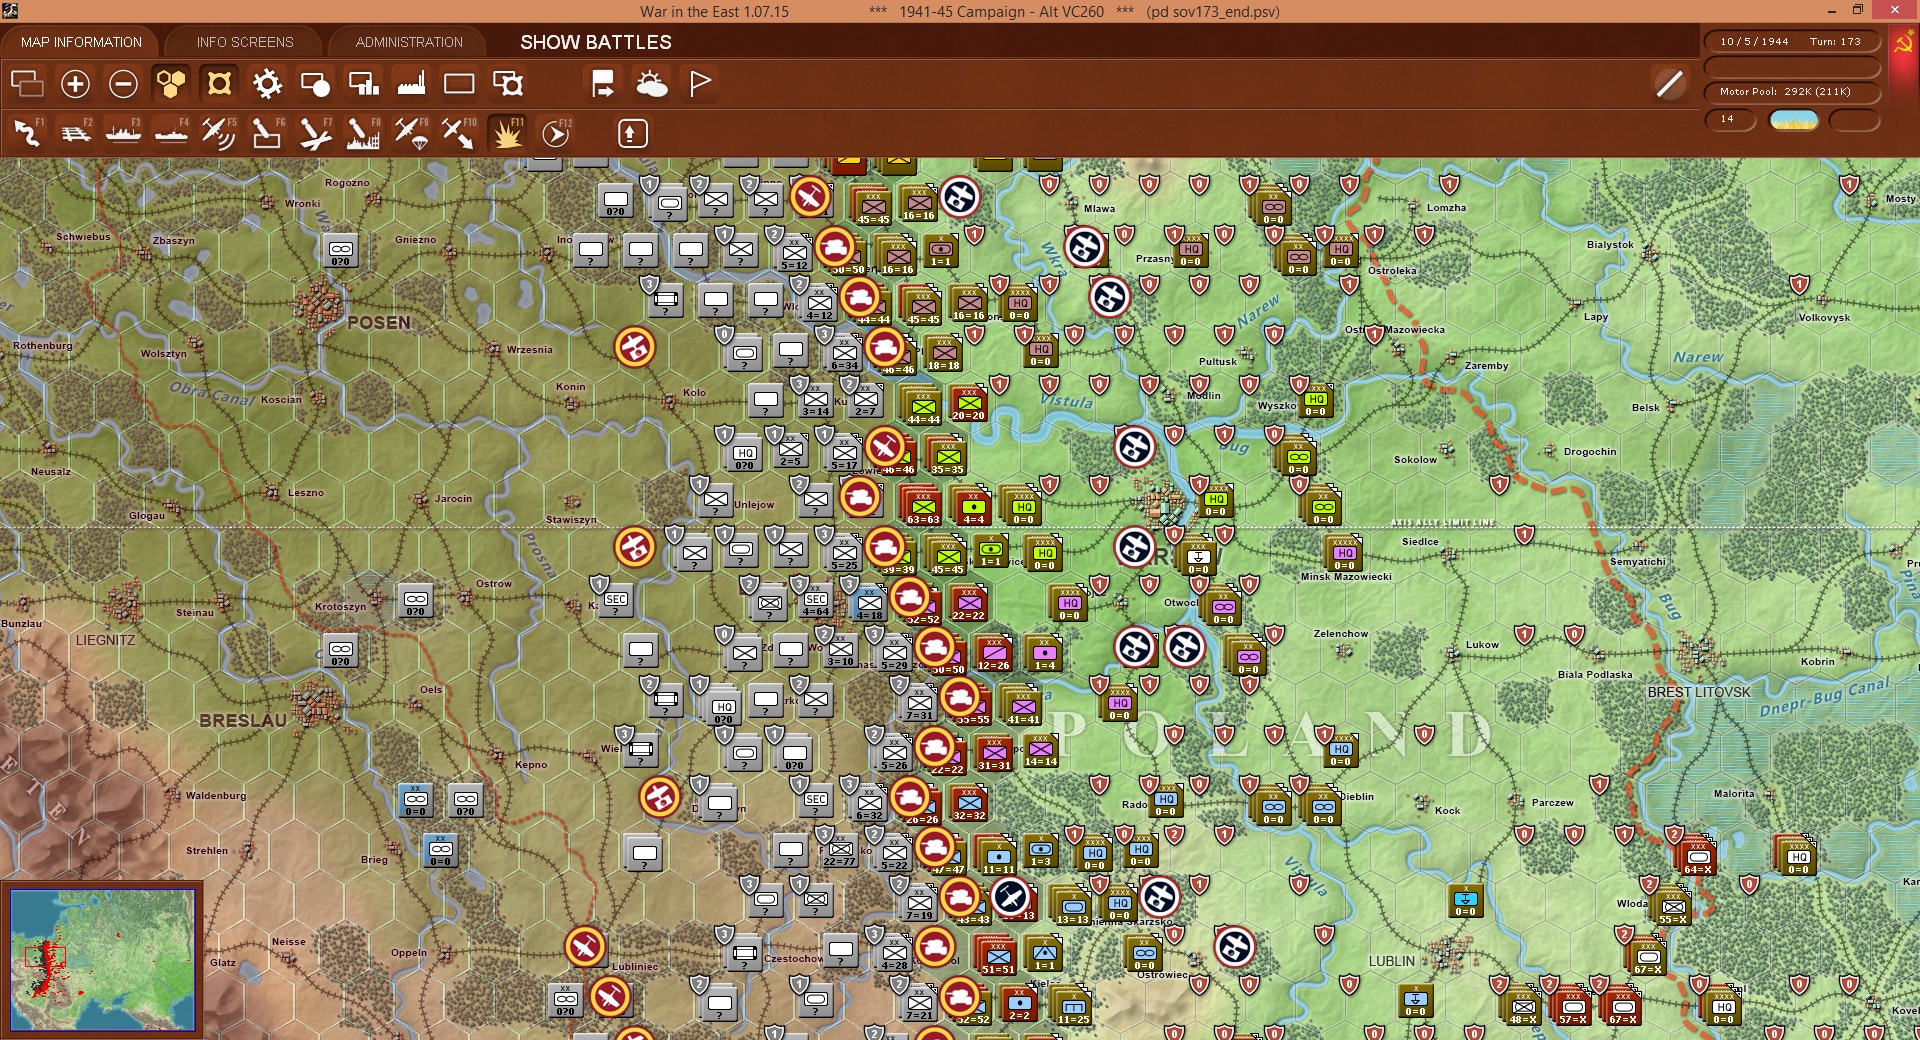Screen dimensions: 1920x1040
Task: Click the rectangle-with-ring toolbar icon
Action: coord(507,84)
